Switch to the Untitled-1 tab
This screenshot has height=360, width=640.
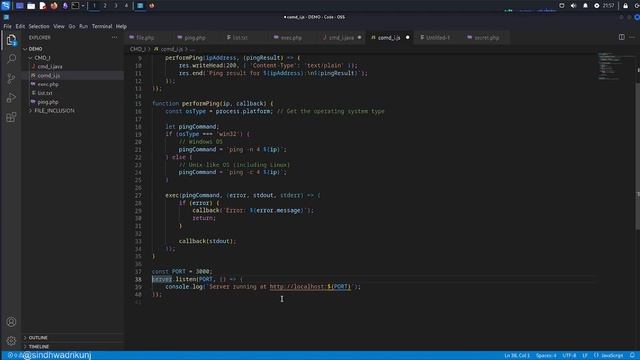[438, 38]
